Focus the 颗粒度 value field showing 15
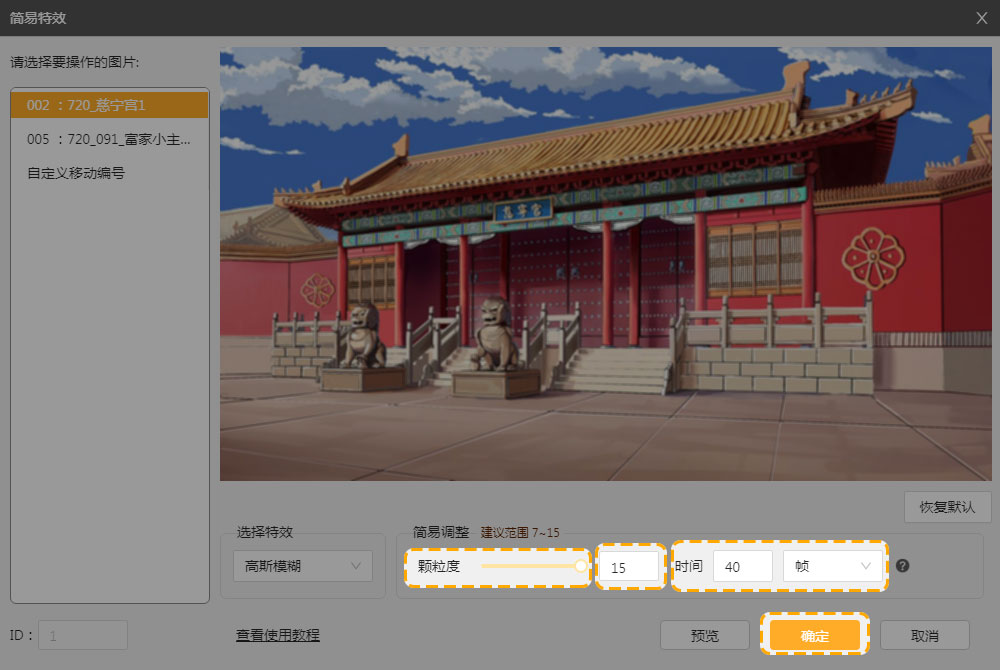 (629, 567)
